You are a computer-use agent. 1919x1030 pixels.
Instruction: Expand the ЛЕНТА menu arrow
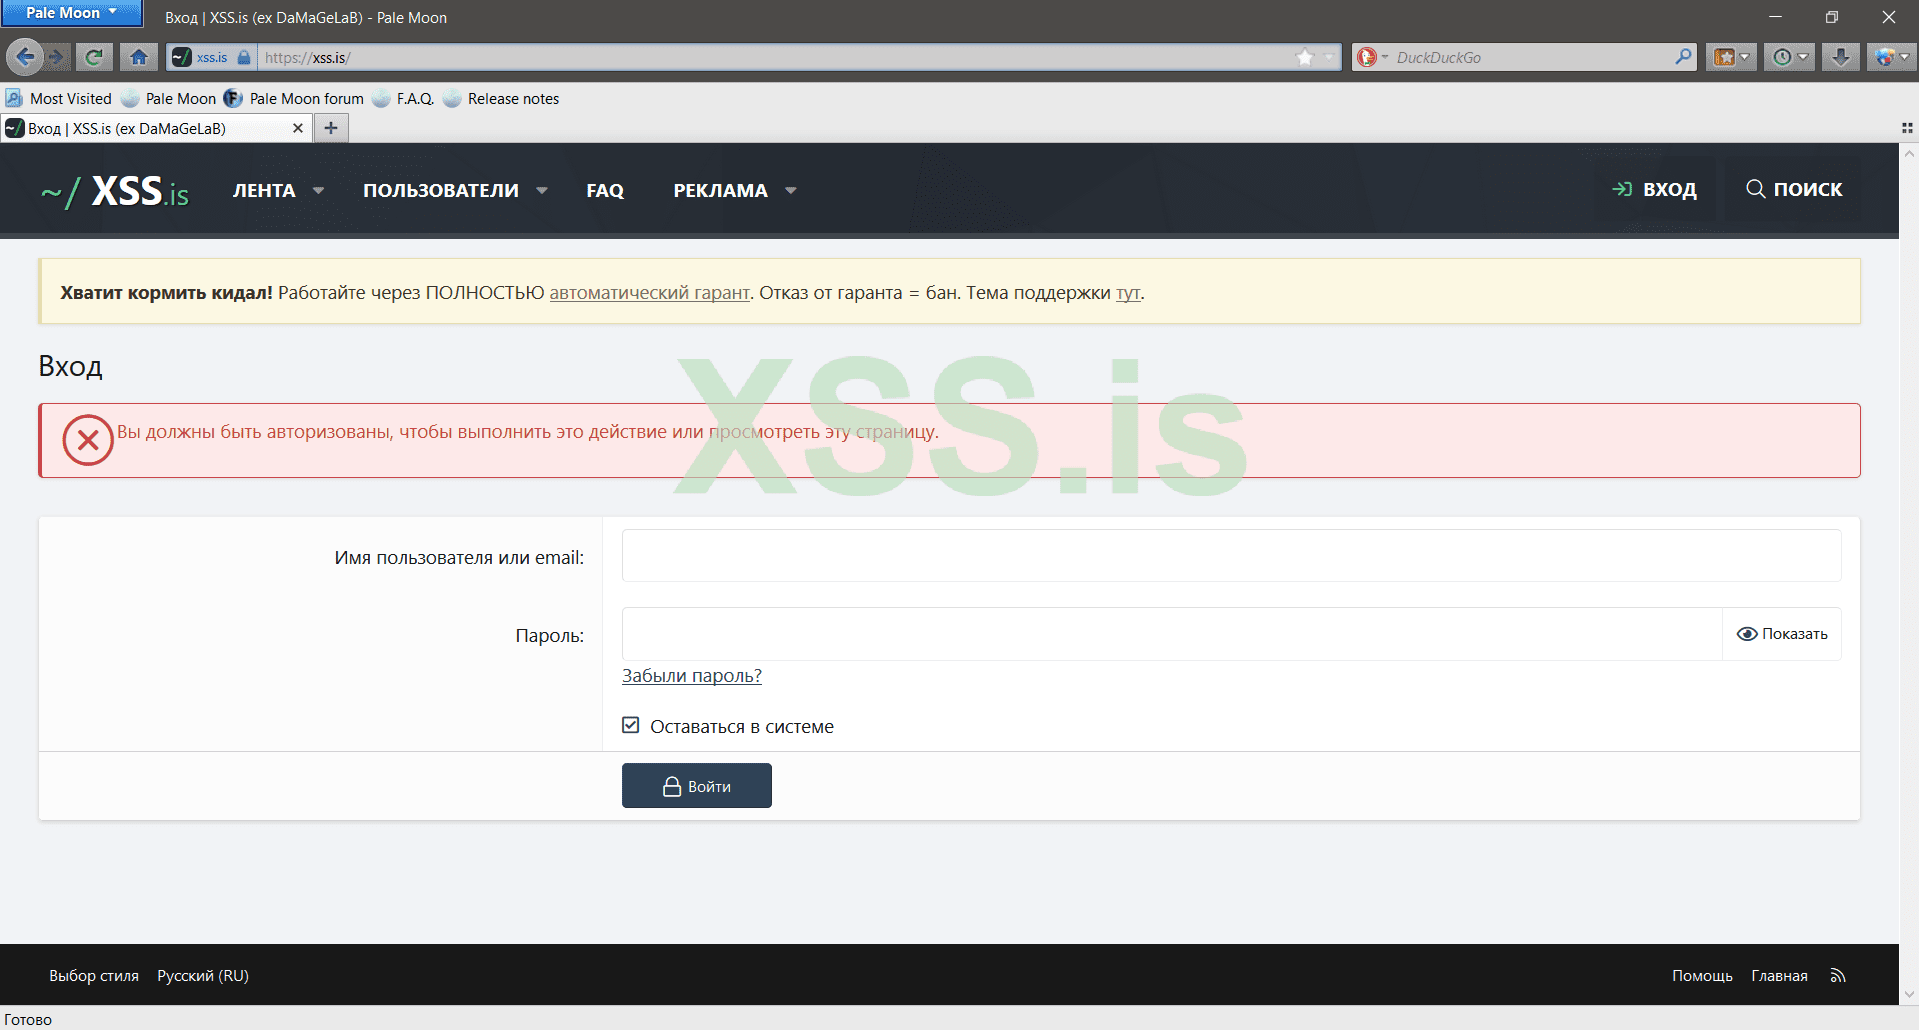(319, 190)
